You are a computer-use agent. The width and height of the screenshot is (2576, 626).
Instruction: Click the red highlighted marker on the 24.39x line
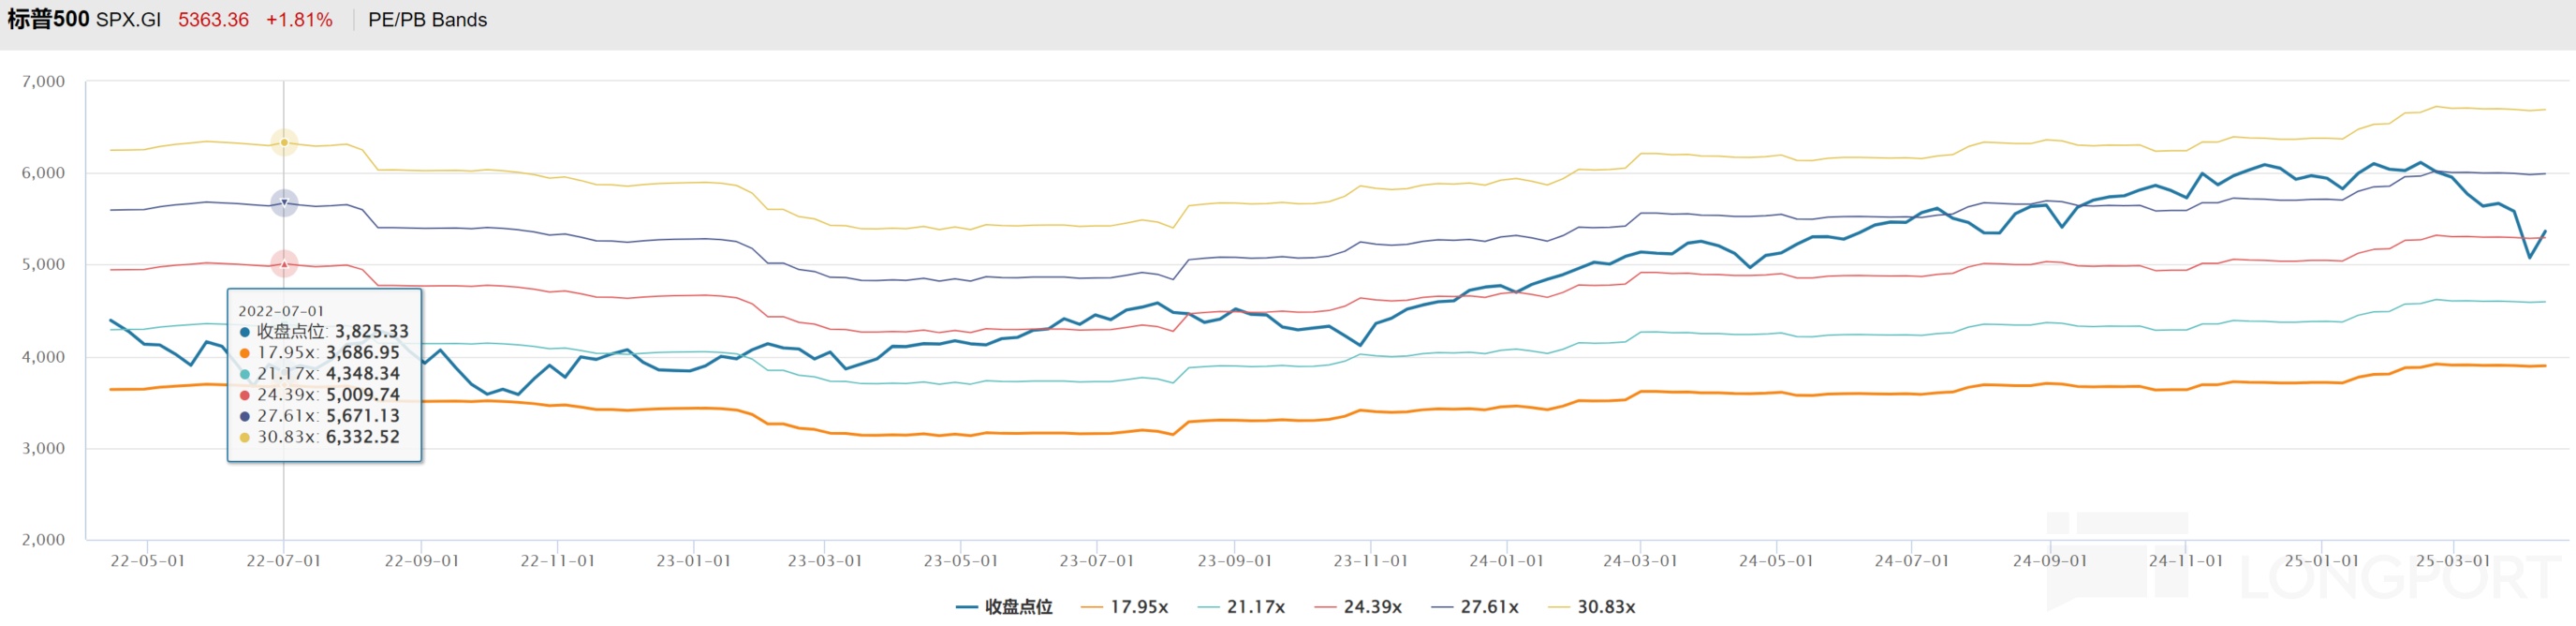tap(284, 264)
